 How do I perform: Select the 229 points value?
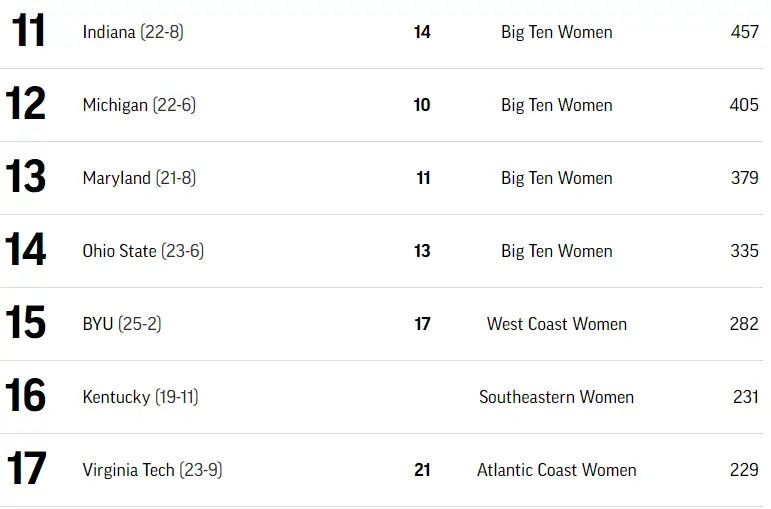coord(744,470)
